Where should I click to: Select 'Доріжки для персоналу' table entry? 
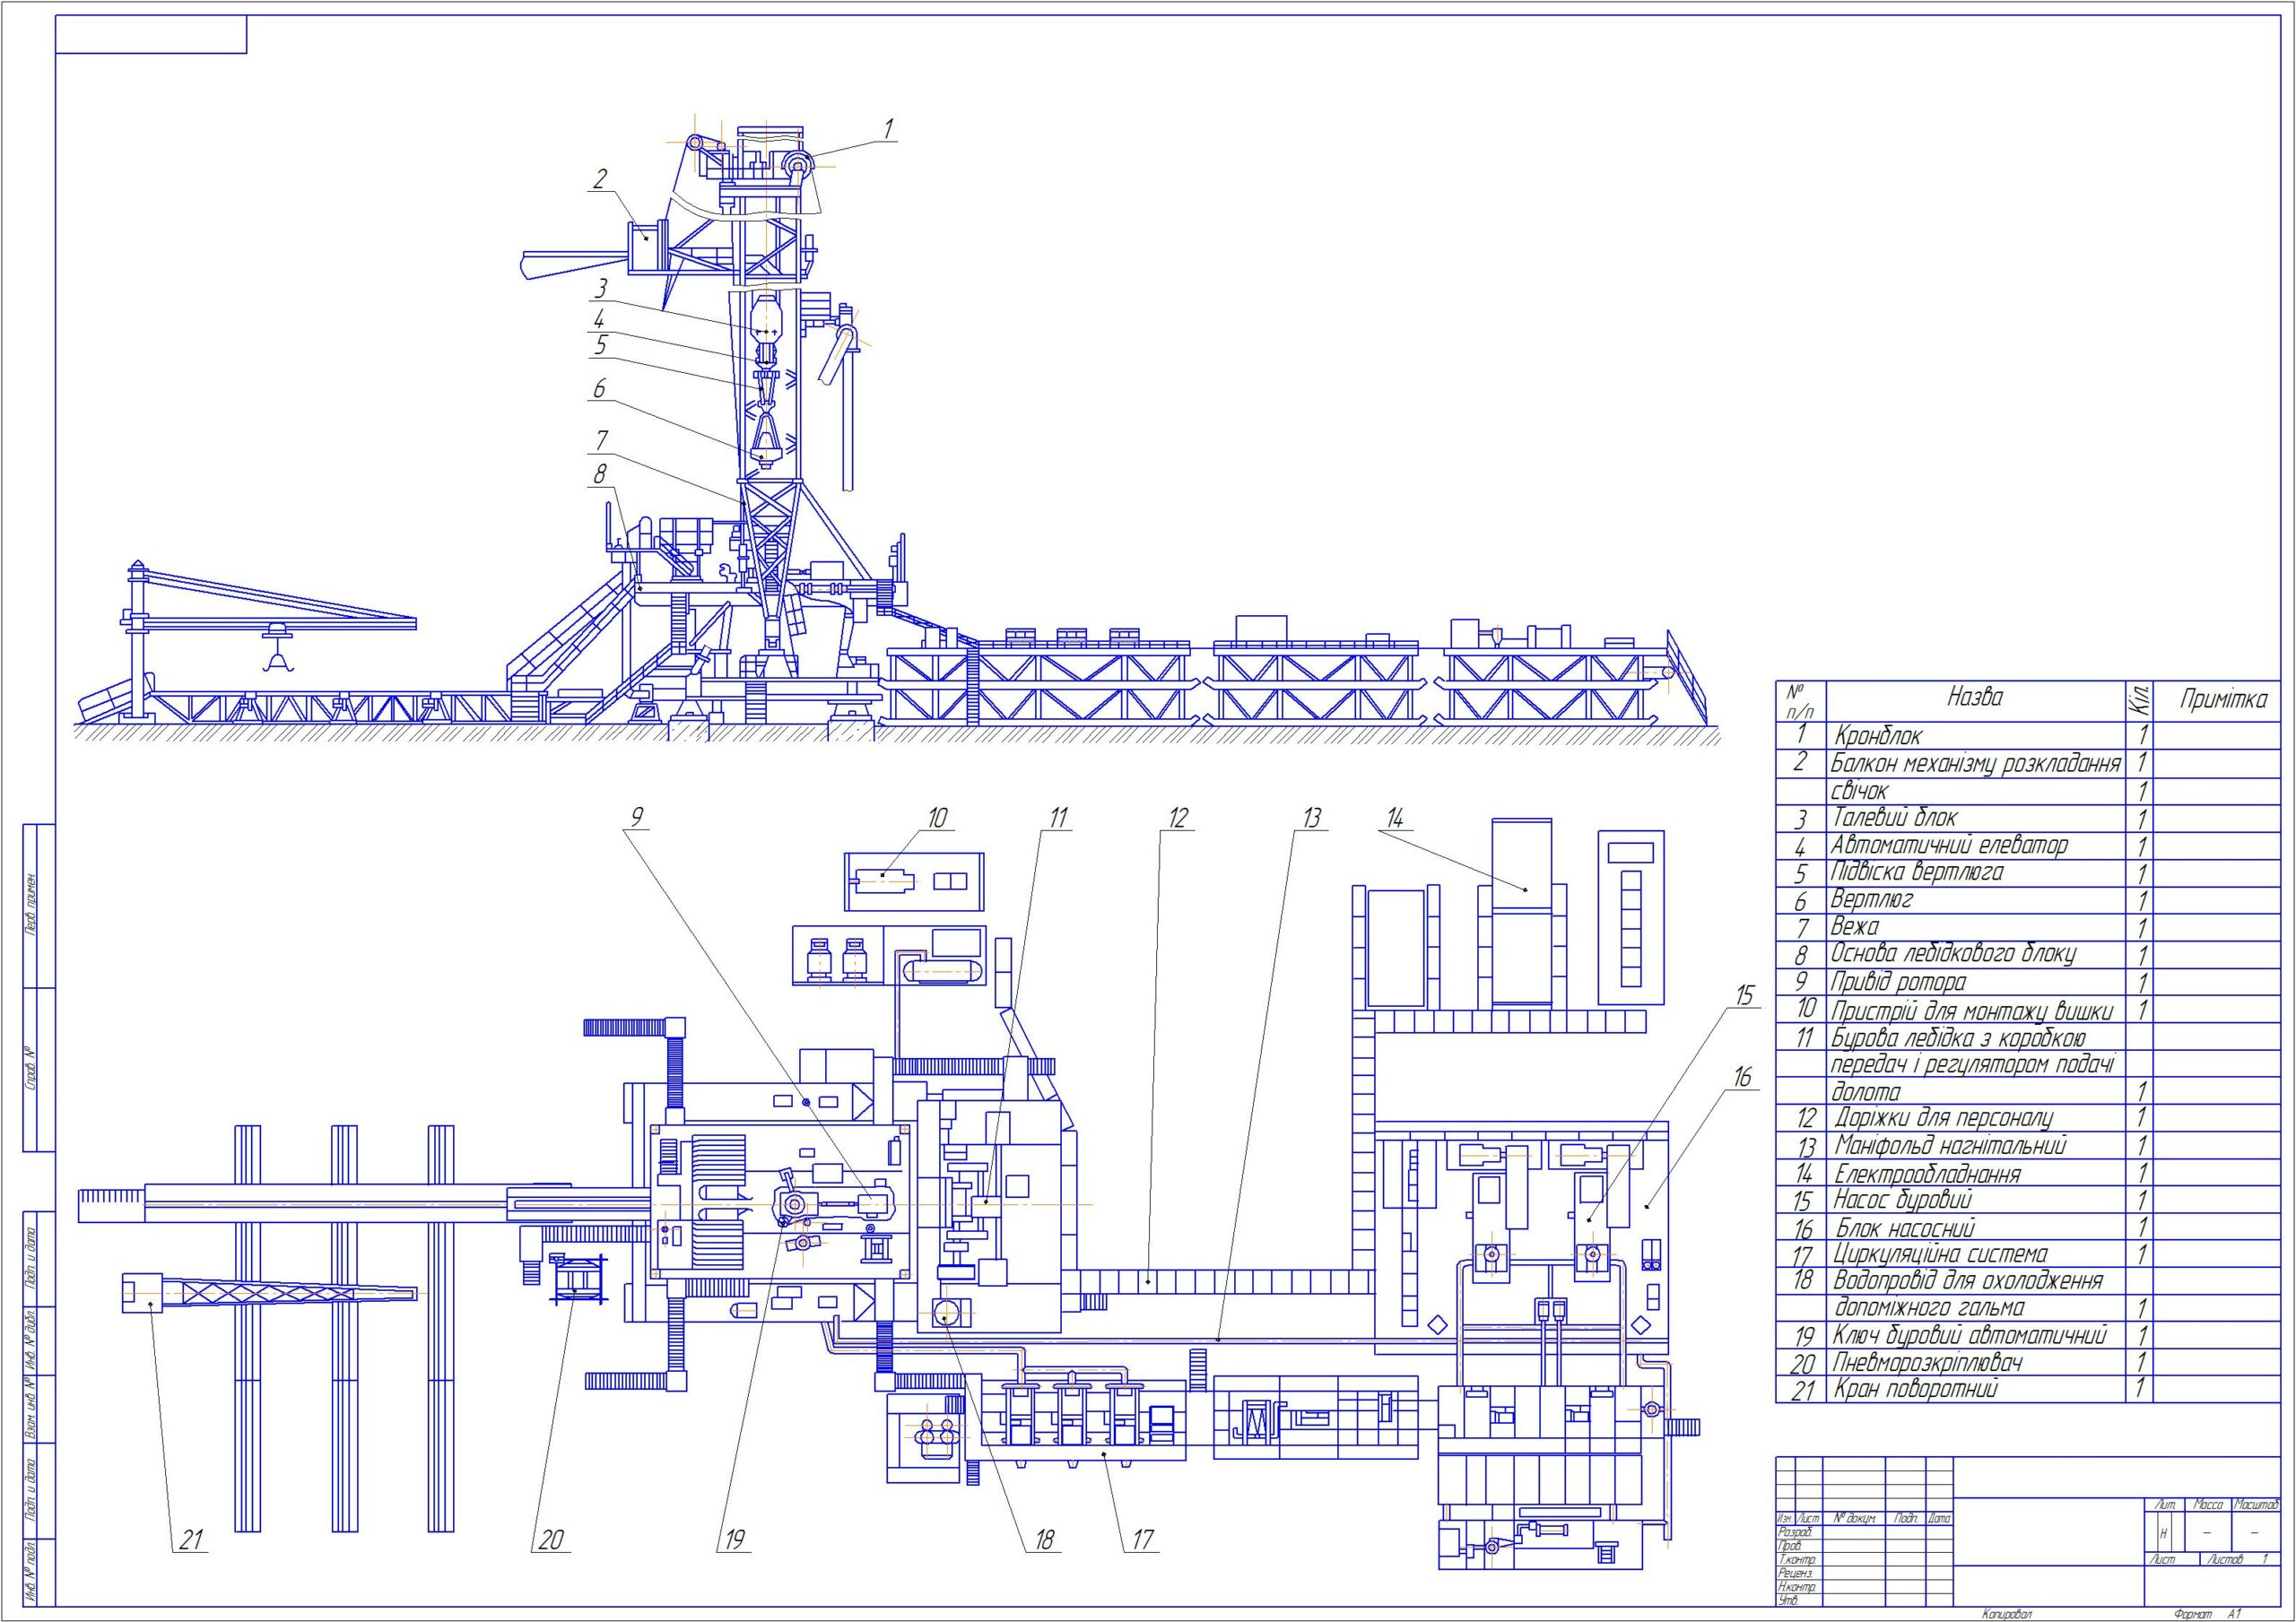tap(1944, 1118)
